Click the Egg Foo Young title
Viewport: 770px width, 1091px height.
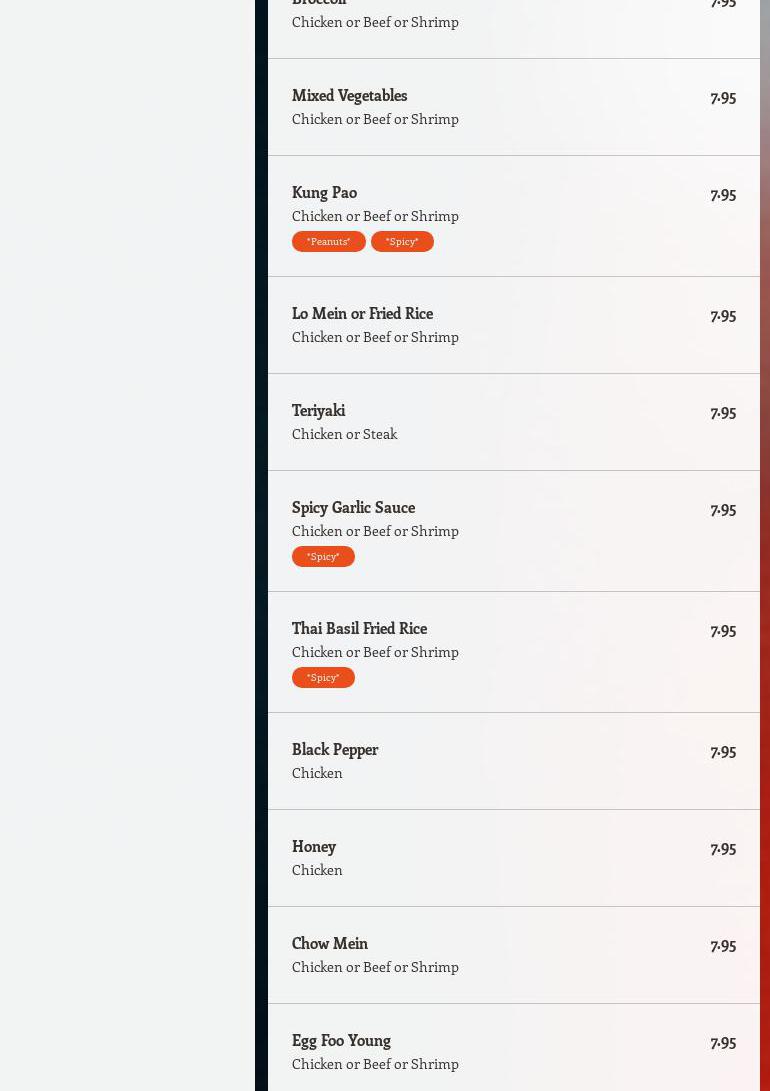tap(341, 1040)
